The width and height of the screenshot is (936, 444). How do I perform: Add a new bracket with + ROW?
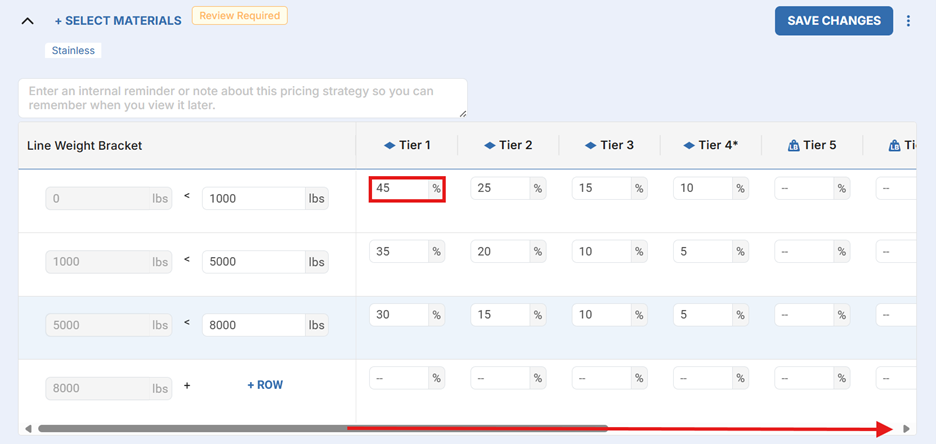tap(265, 385)
